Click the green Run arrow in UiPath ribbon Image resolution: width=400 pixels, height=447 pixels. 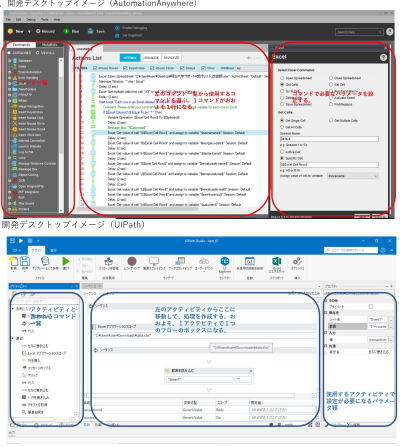(66, 261)
